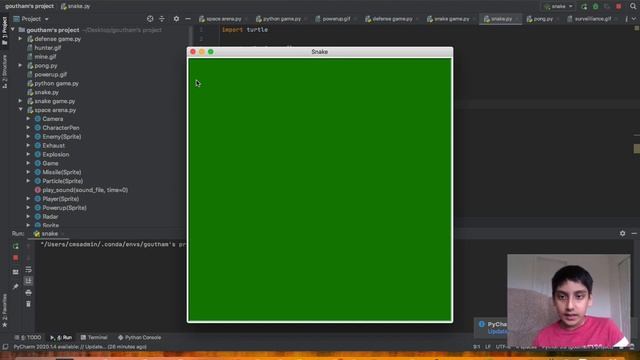The height and width of the screenshot is (360, 640).
Task: Click the Restore Layout icon in Run panel
Action: pyautogui.click(x=16, y=272)
